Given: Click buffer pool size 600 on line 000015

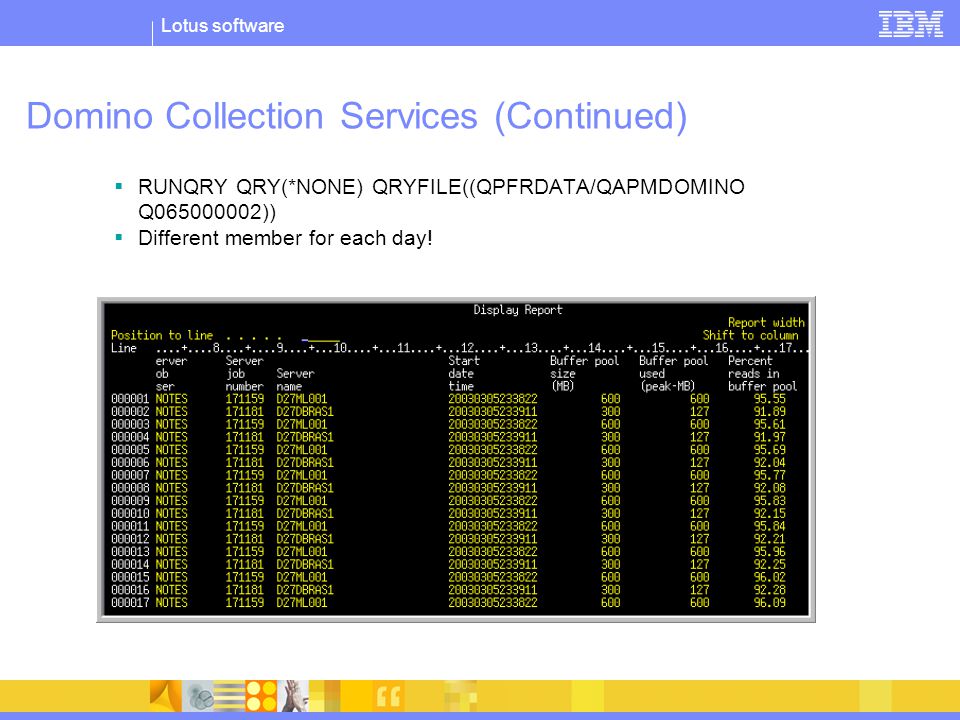Looking at the screenshot, I should (610, 577).
